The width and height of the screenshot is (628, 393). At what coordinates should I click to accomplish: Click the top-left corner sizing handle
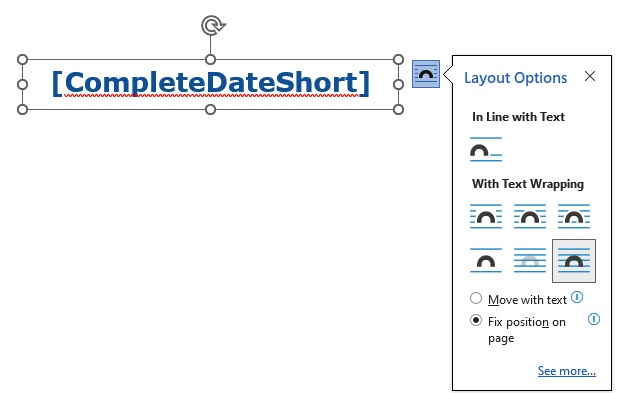coord(22,60)
